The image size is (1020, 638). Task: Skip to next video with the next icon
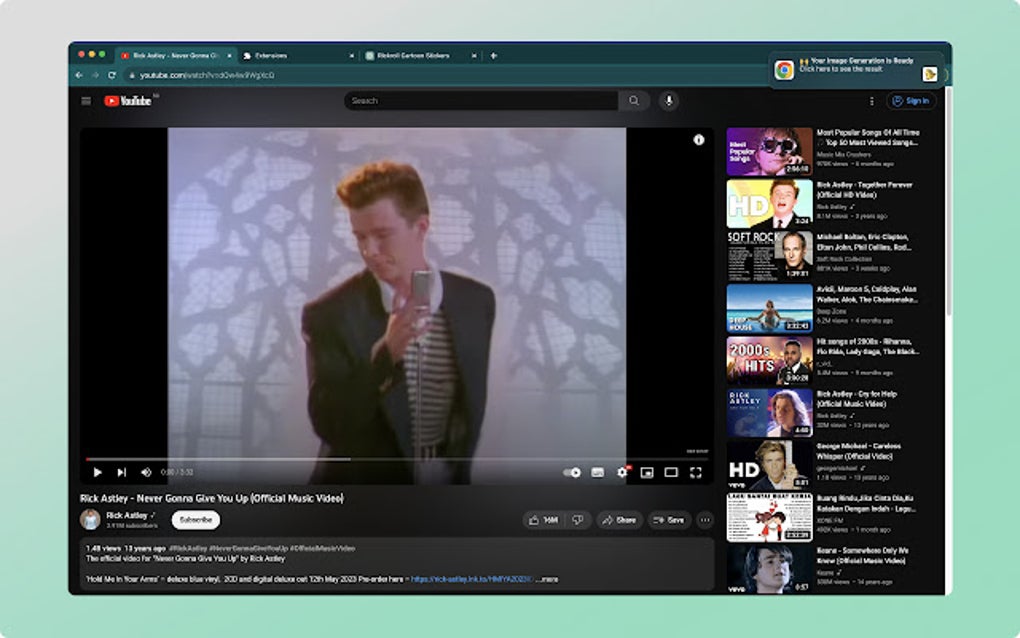coord(120,472)
